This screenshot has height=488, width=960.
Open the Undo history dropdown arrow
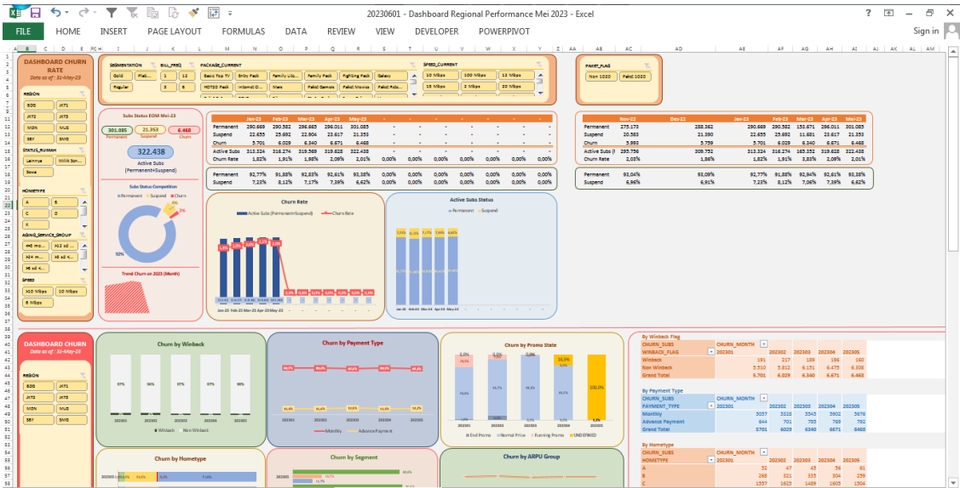click(66, 13)
